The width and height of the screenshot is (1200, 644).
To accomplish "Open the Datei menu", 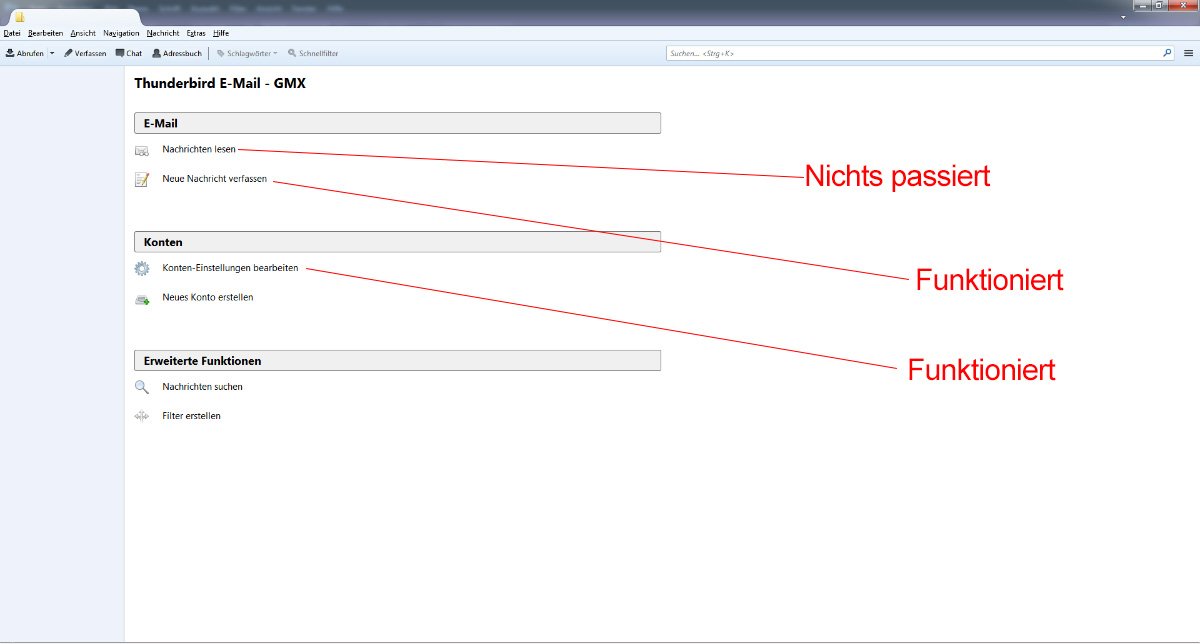I will (x=12, y=33).
